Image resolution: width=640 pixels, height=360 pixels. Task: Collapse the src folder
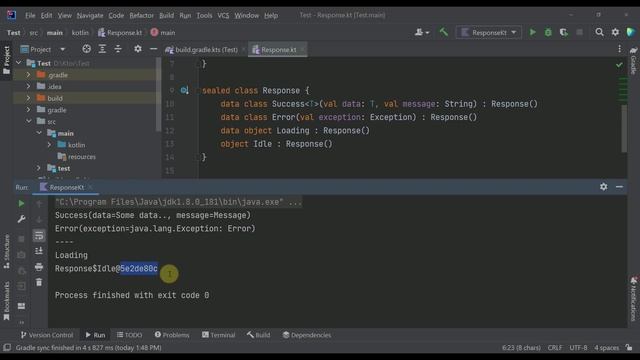click(x=29, y=122)
